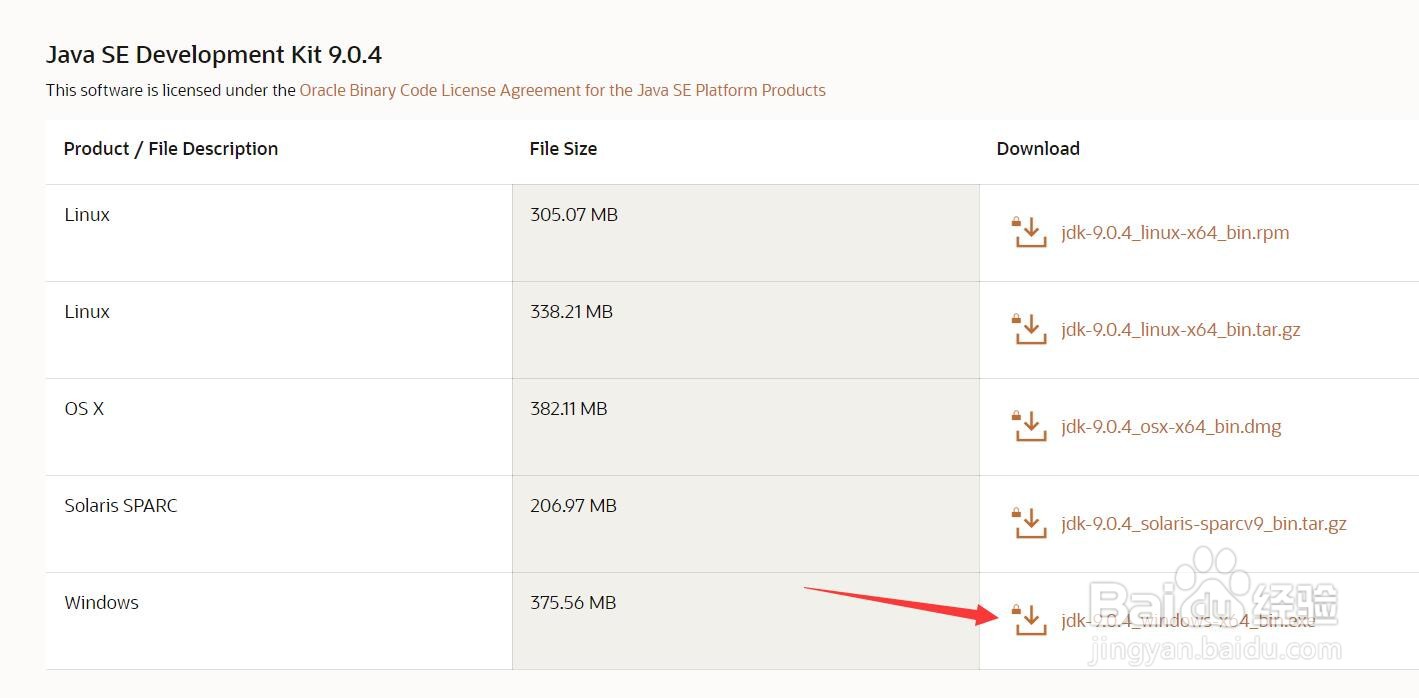Click the download icon beside the linux-x64 tar.gz file
The image size is (1419, 698).
point(1029,329)
